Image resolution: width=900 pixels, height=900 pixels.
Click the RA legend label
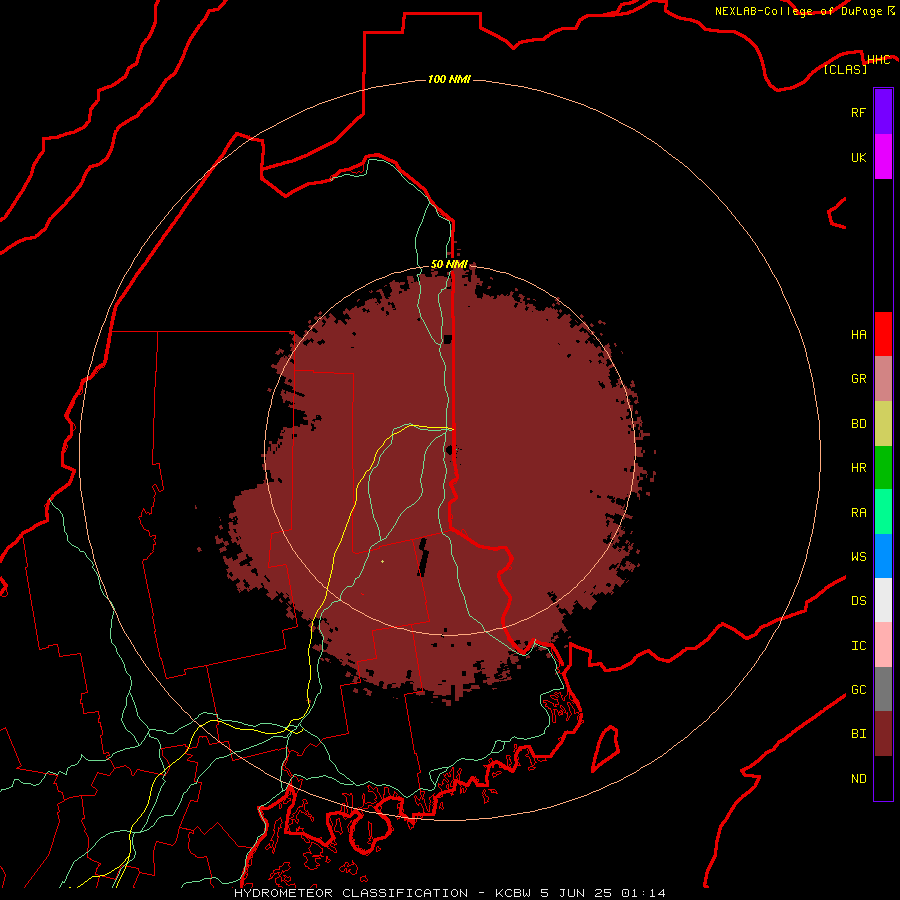tap(858, 513)
